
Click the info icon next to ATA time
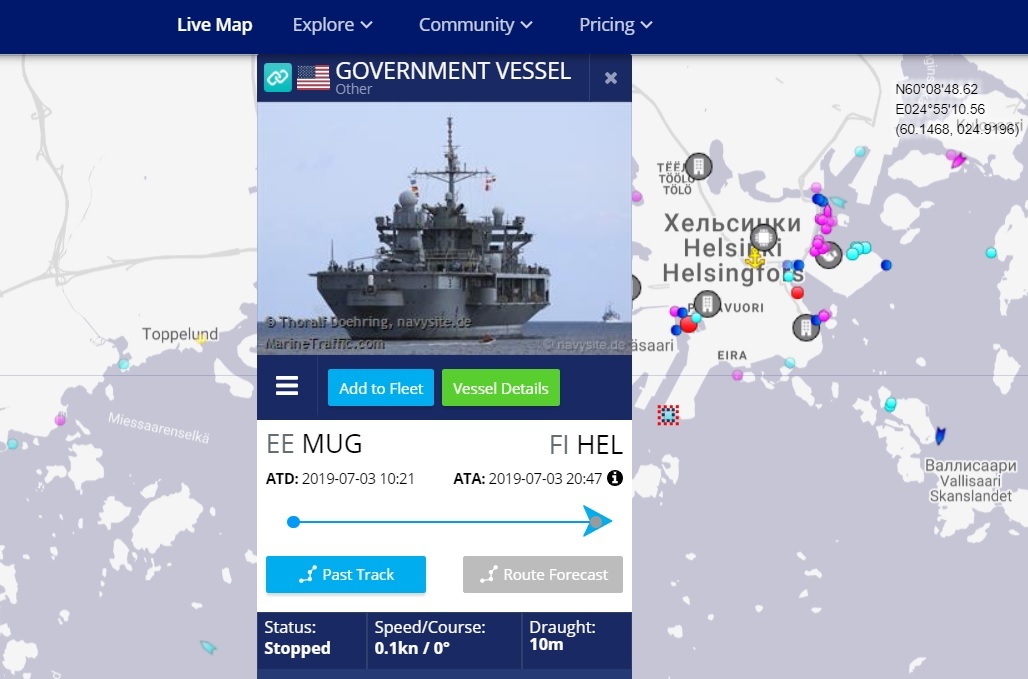[614, 478]
